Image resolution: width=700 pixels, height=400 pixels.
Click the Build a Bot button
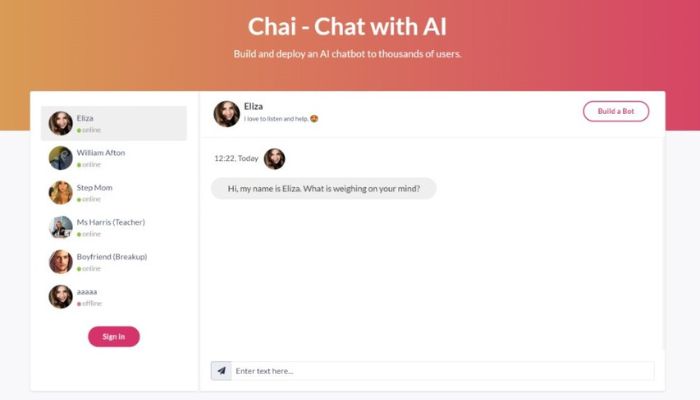click(x=616, y=111)
